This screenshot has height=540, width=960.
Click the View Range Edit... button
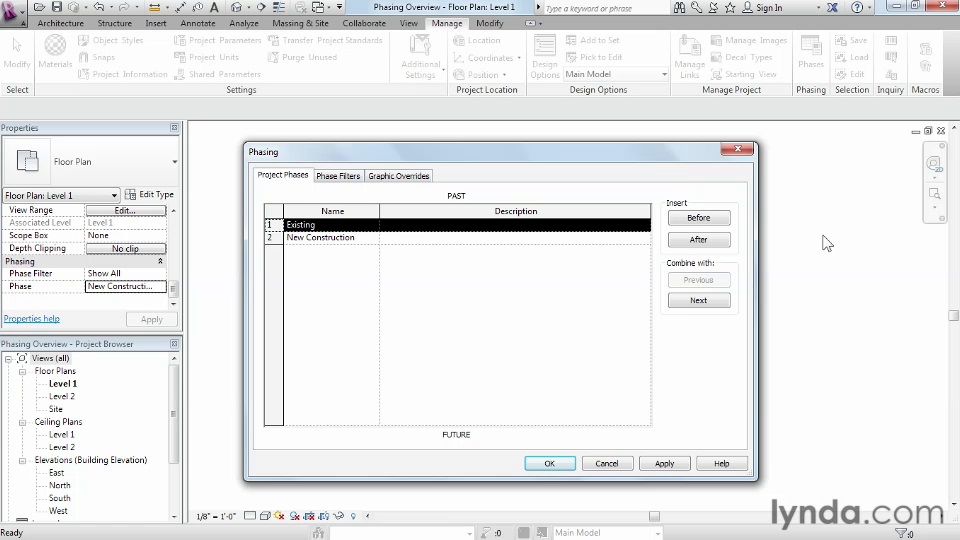[x=126, y=210]
